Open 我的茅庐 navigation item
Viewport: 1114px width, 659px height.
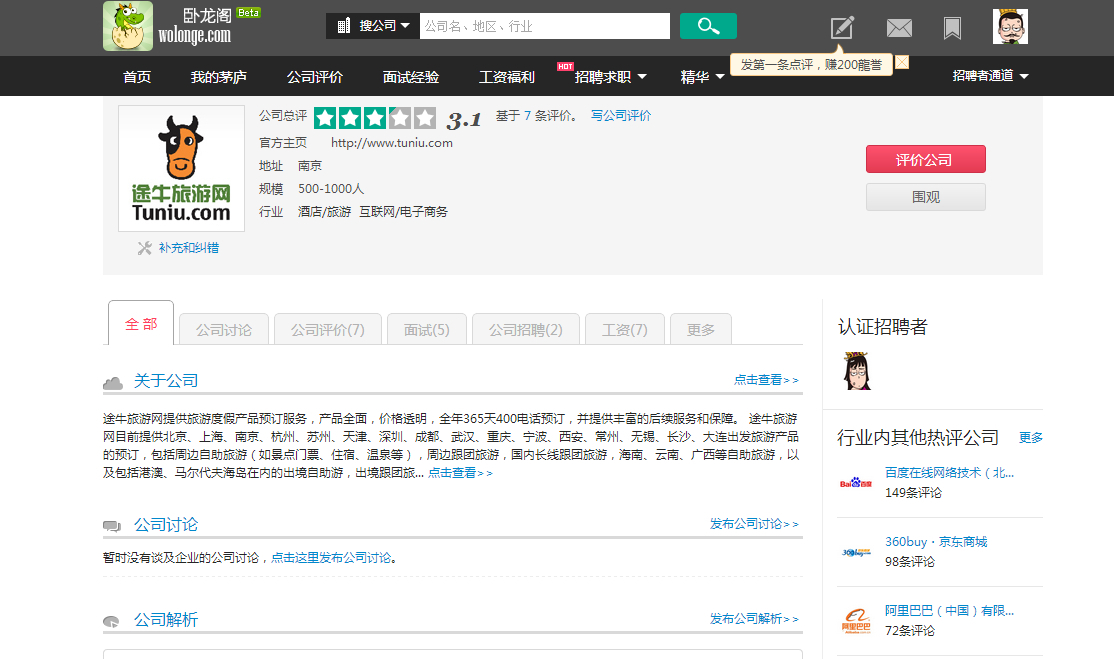coord(218,77)
